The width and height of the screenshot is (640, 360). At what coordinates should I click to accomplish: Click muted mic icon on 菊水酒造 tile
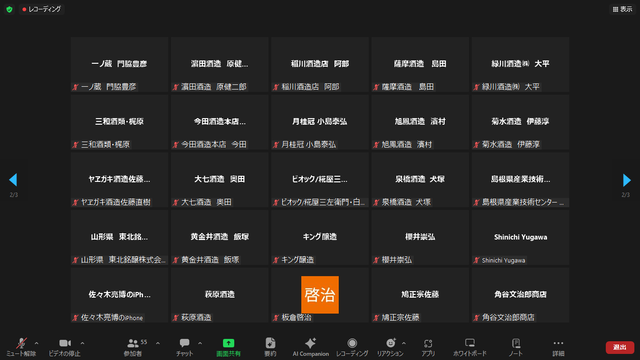click(476, 144)
